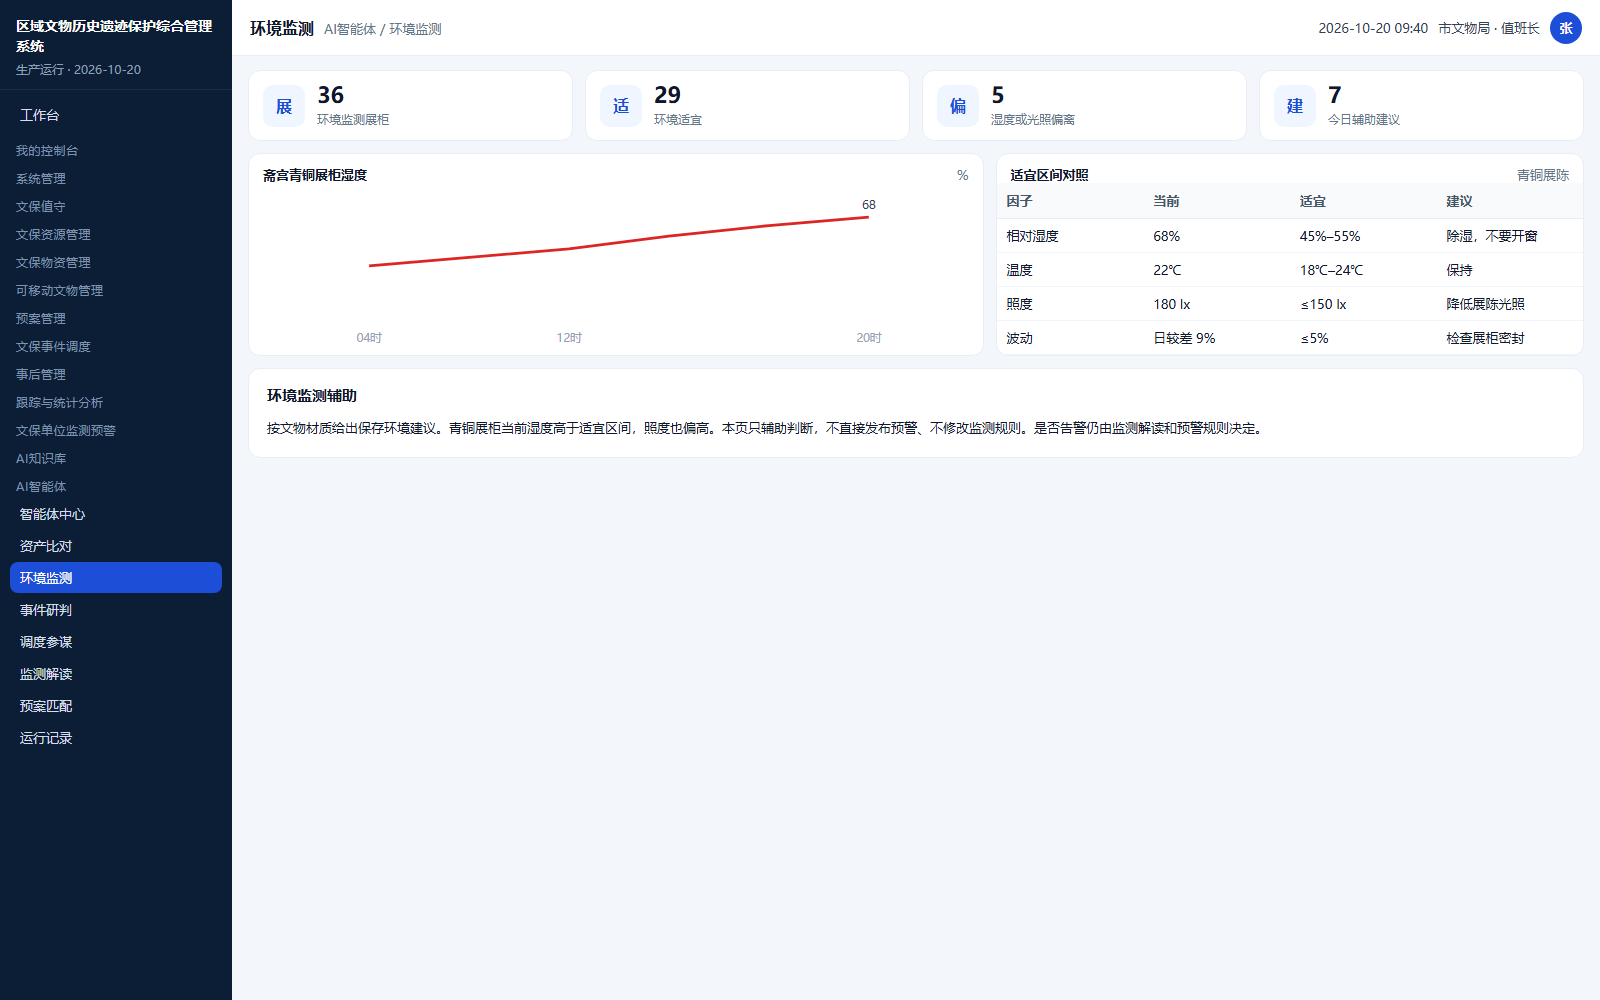
Task: Open 智能体中心 page
Action: [116, 514]
